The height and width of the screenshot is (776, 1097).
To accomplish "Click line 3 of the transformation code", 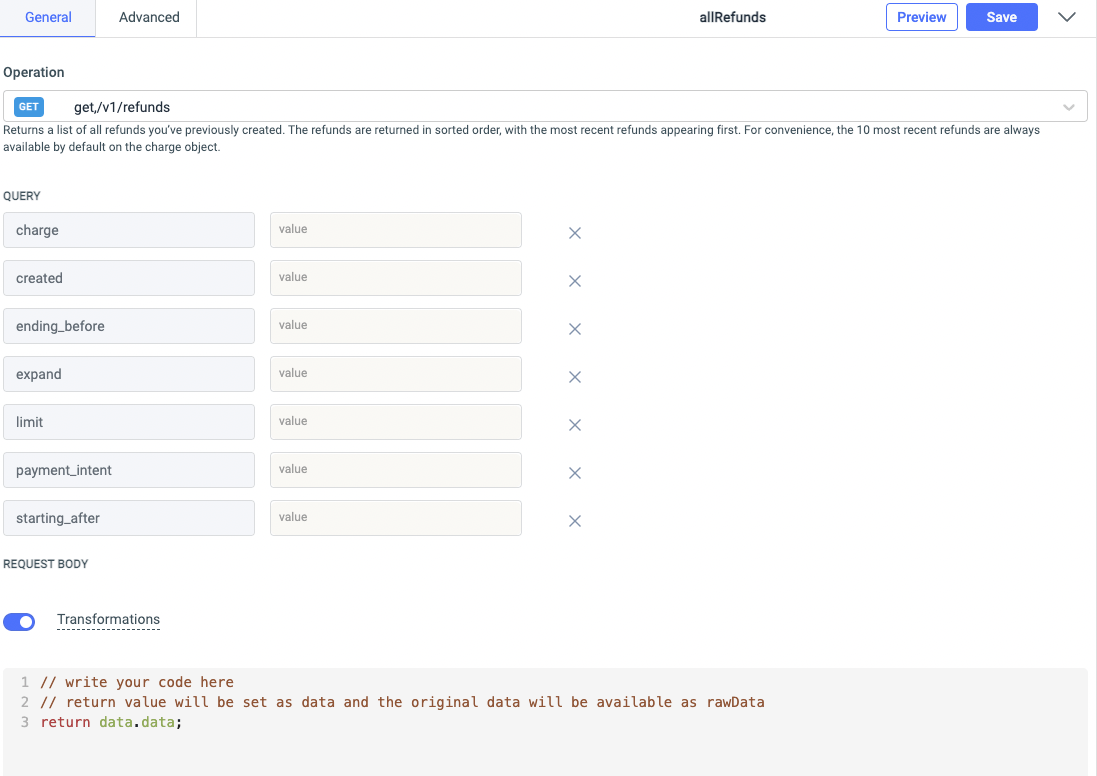I will click(110, 722).
